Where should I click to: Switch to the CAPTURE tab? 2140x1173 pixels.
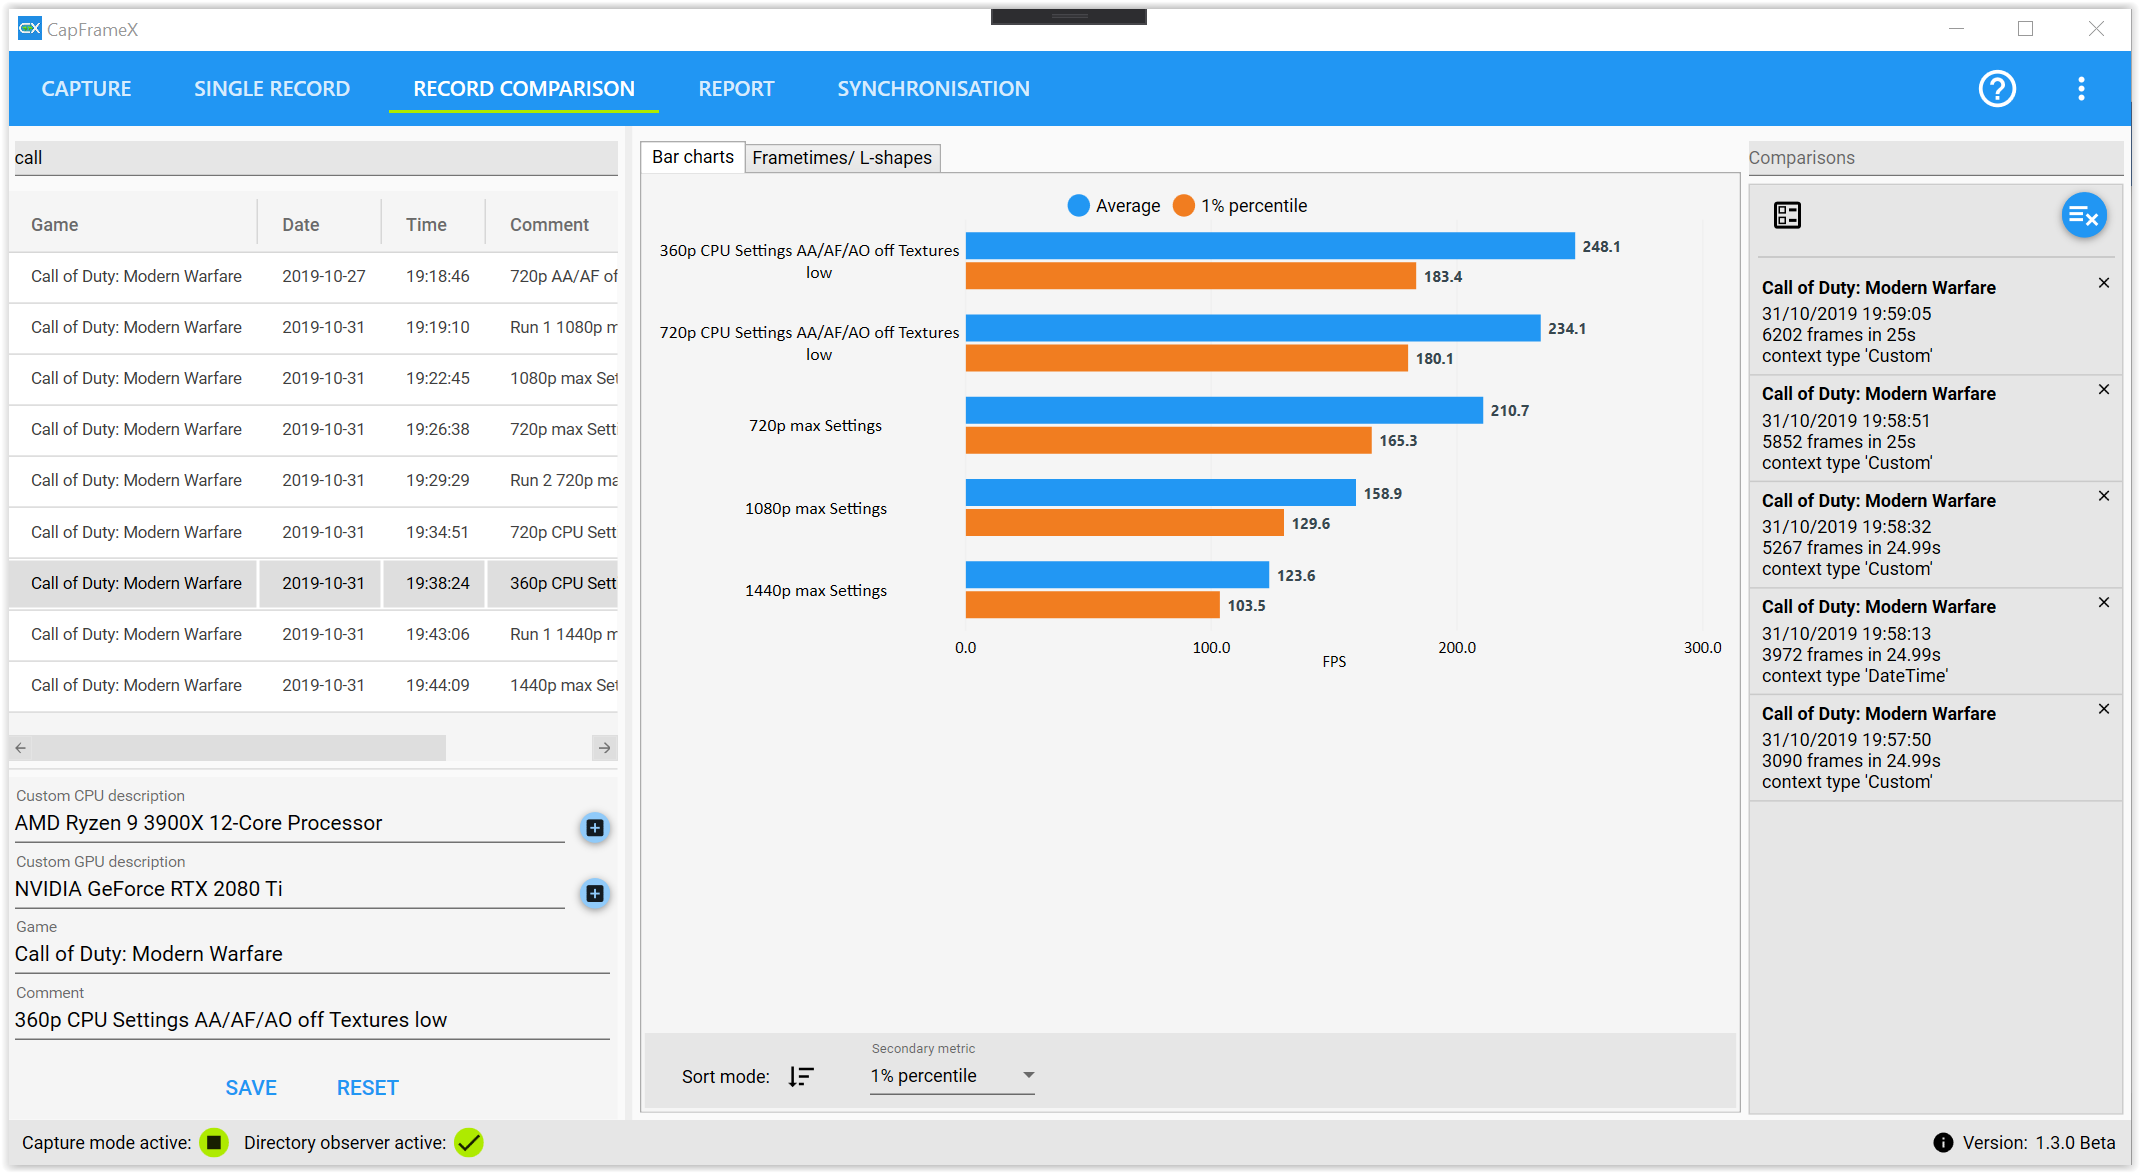pos(86,89)
